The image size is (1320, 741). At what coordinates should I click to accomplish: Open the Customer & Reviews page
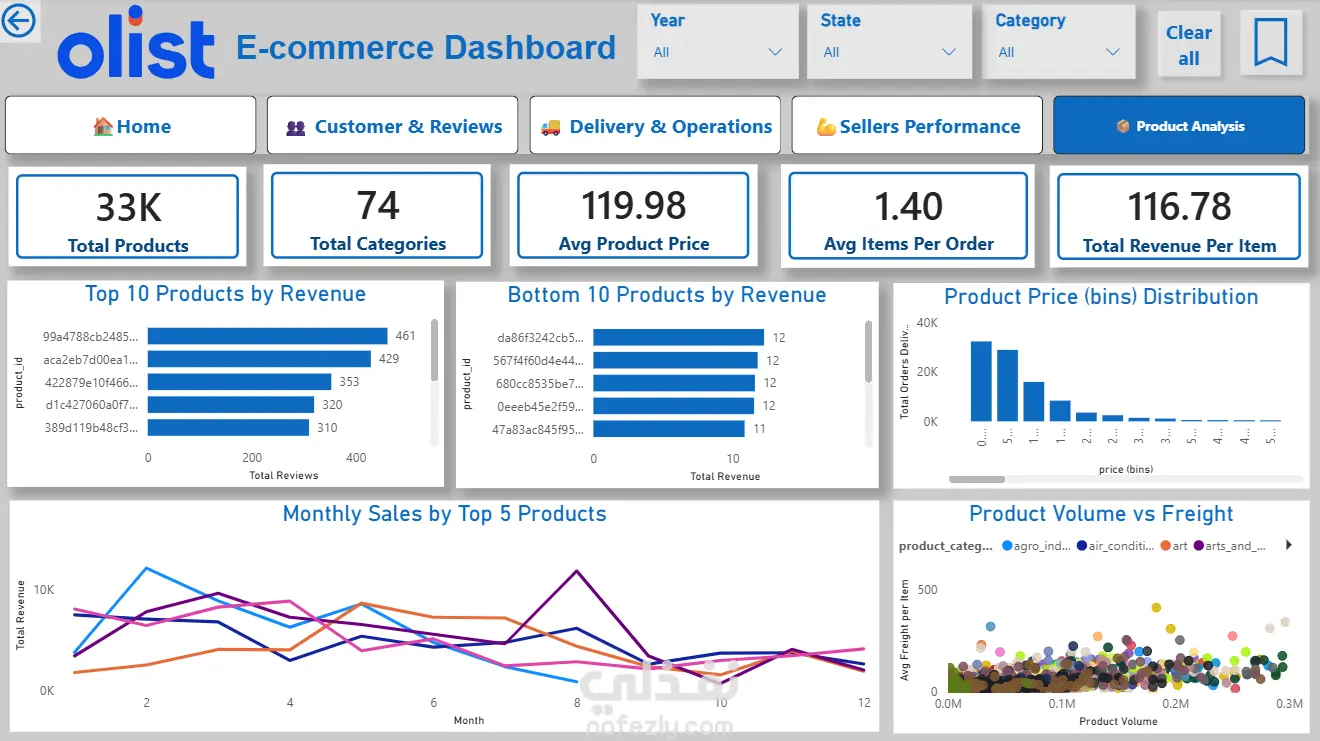[x=392, y=125]
